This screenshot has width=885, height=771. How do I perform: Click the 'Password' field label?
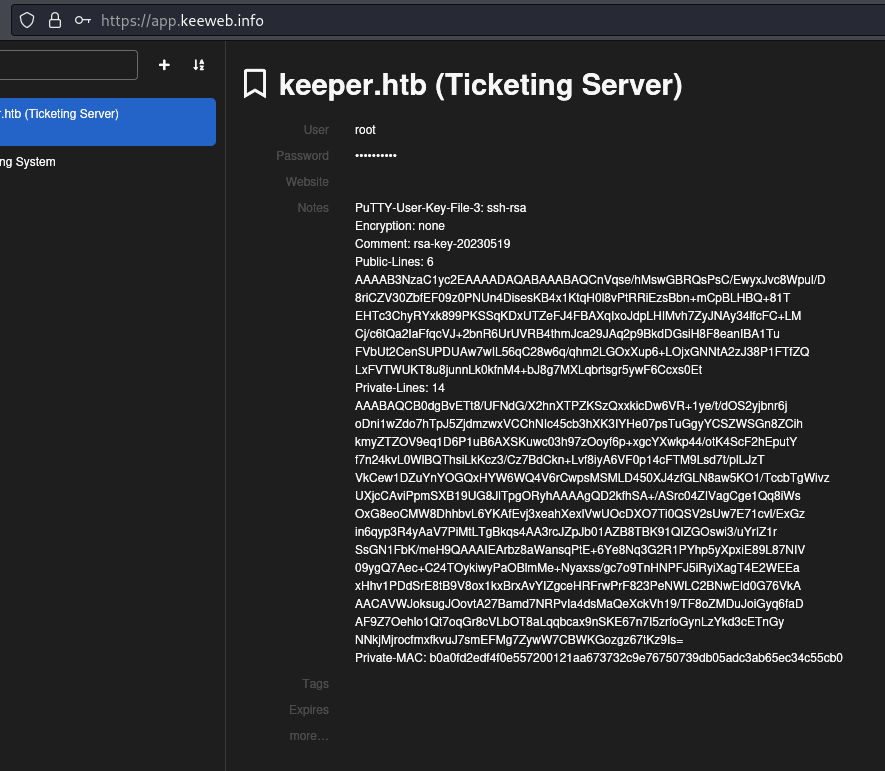[302, 156]
